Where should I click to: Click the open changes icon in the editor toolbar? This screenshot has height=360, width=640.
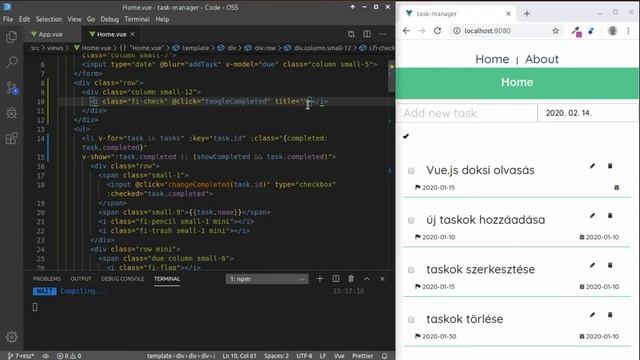(351, 34)
